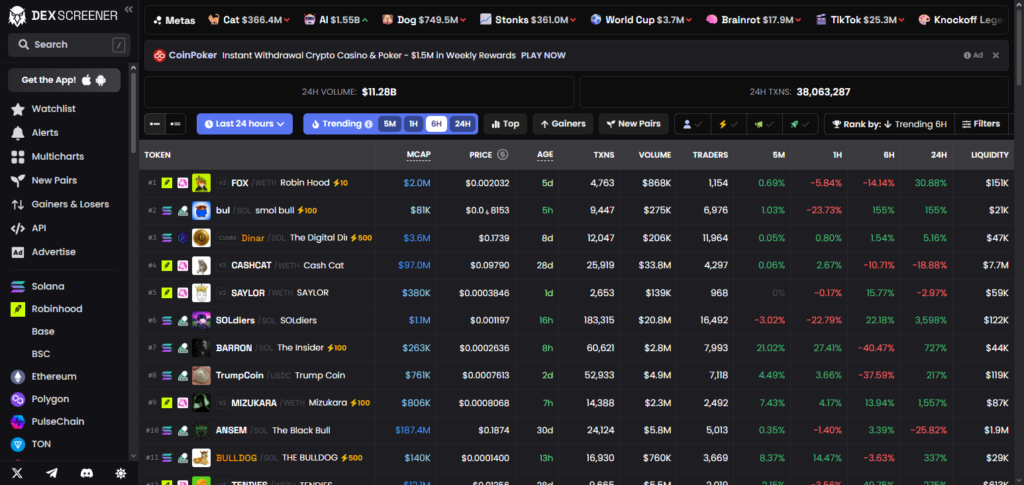This screenshot has height=485, width=1024.
Task: Sort table by AGE column
Action: (545, 155)
